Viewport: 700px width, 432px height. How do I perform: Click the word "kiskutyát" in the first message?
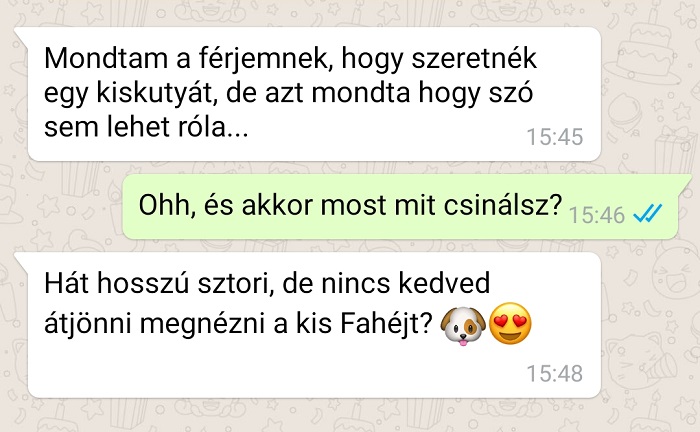pos(156,94)
